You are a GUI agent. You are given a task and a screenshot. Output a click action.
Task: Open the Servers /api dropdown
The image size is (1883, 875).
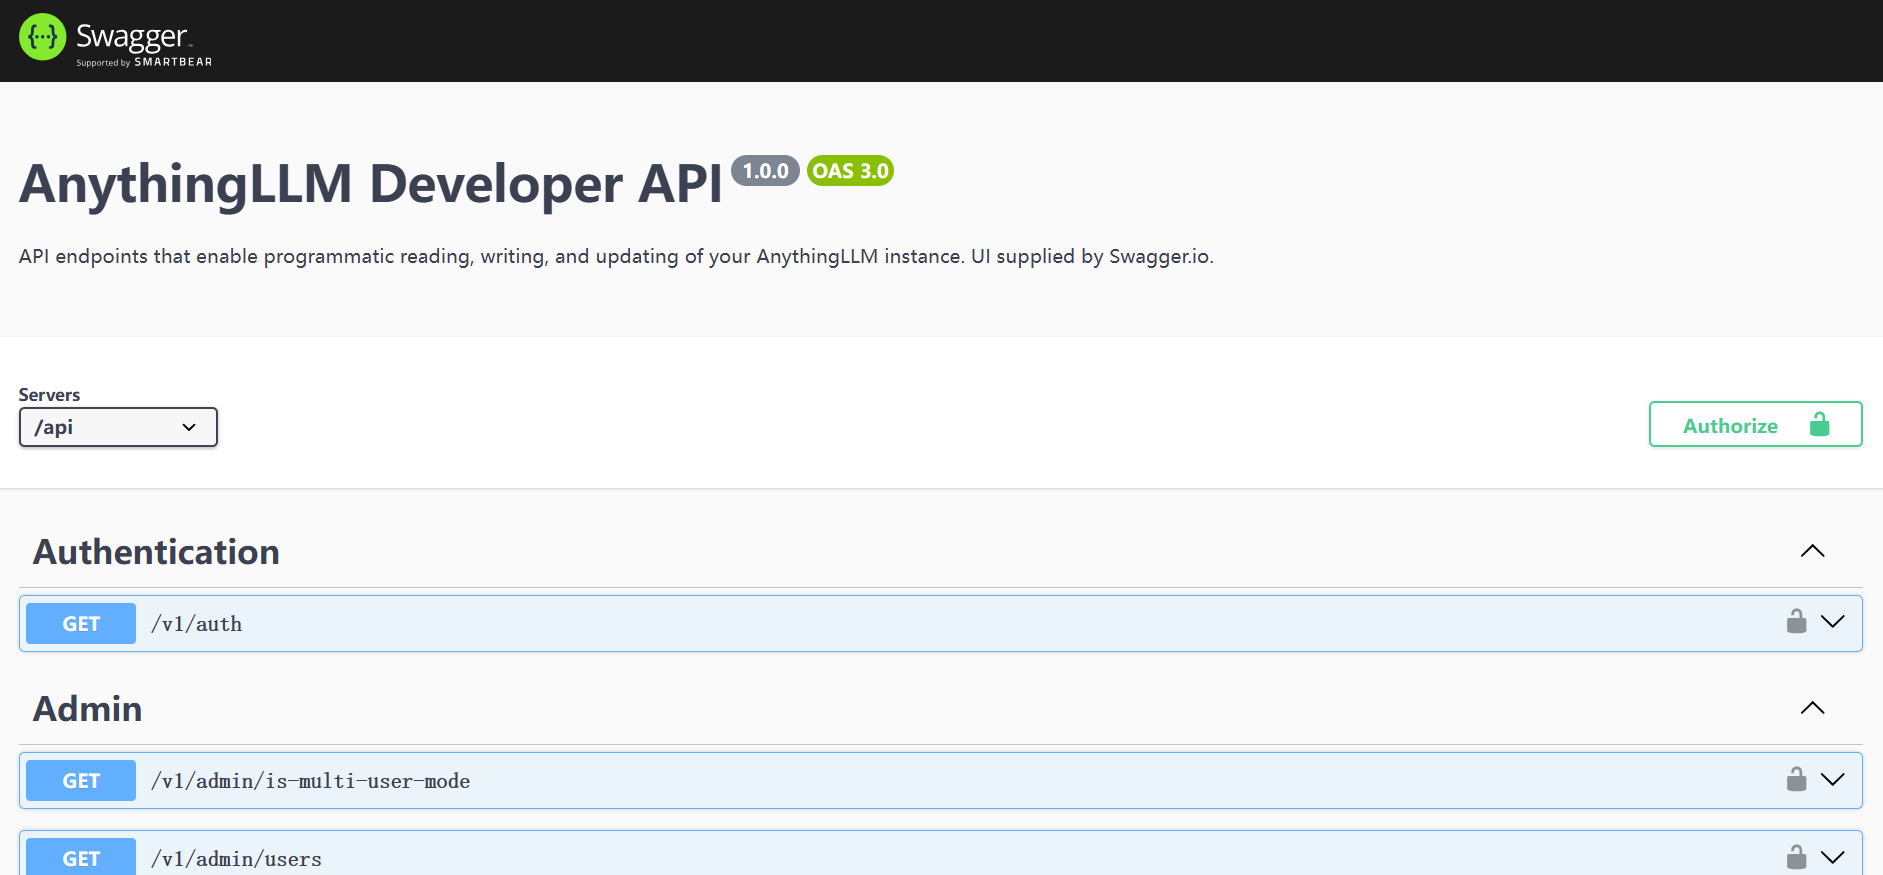coord(118,427)
